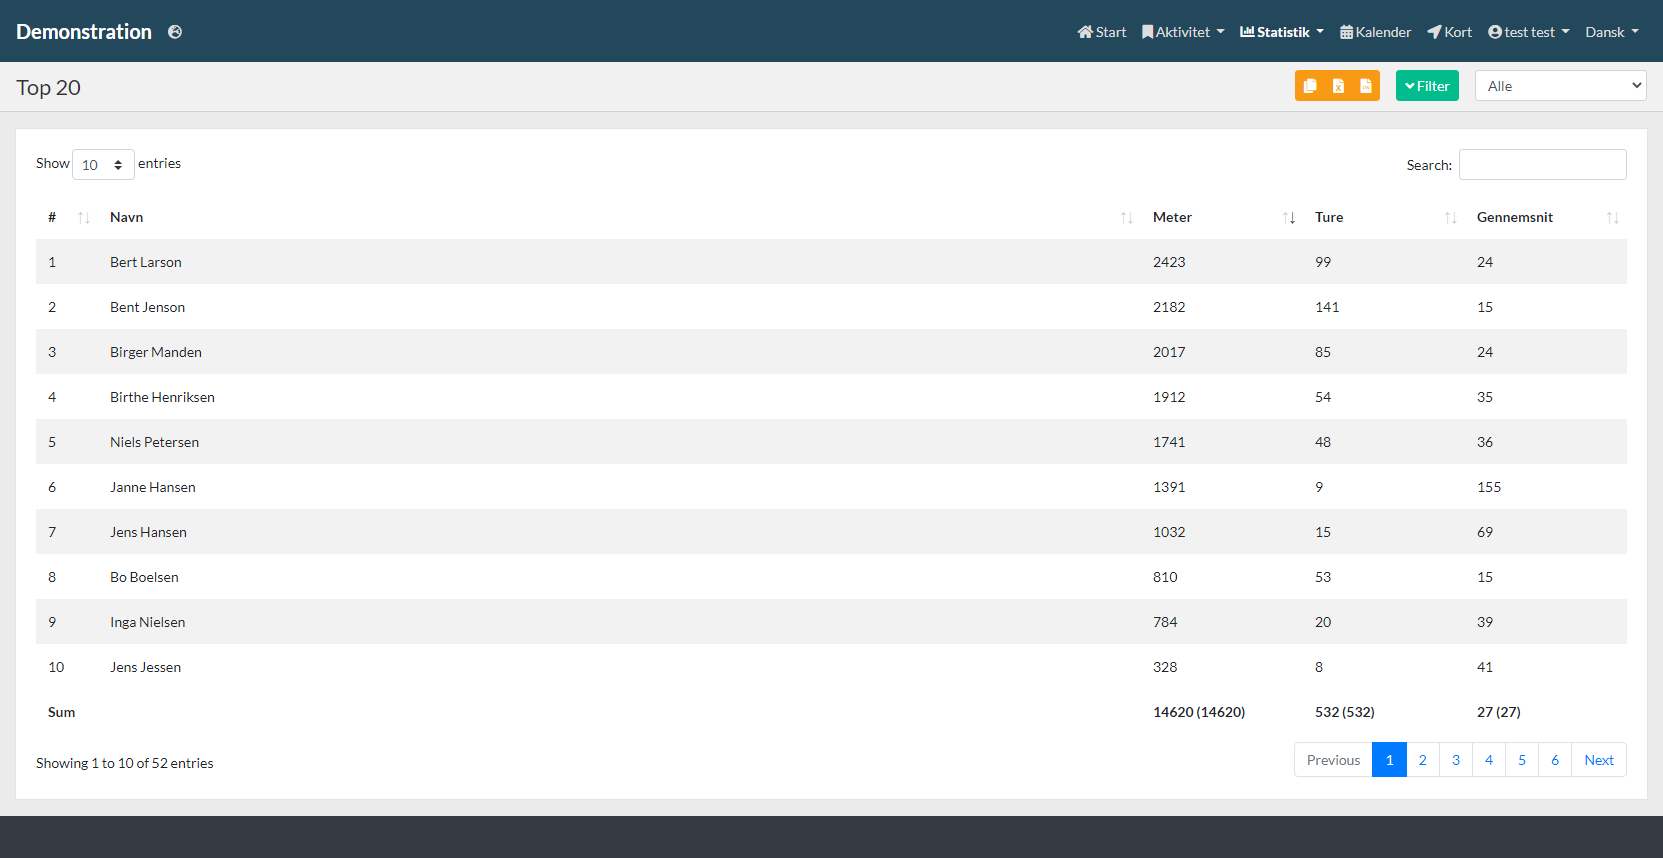Screen dimensions: 1663x858
Task: Export the table as an Excel file
Action: 1338,86
